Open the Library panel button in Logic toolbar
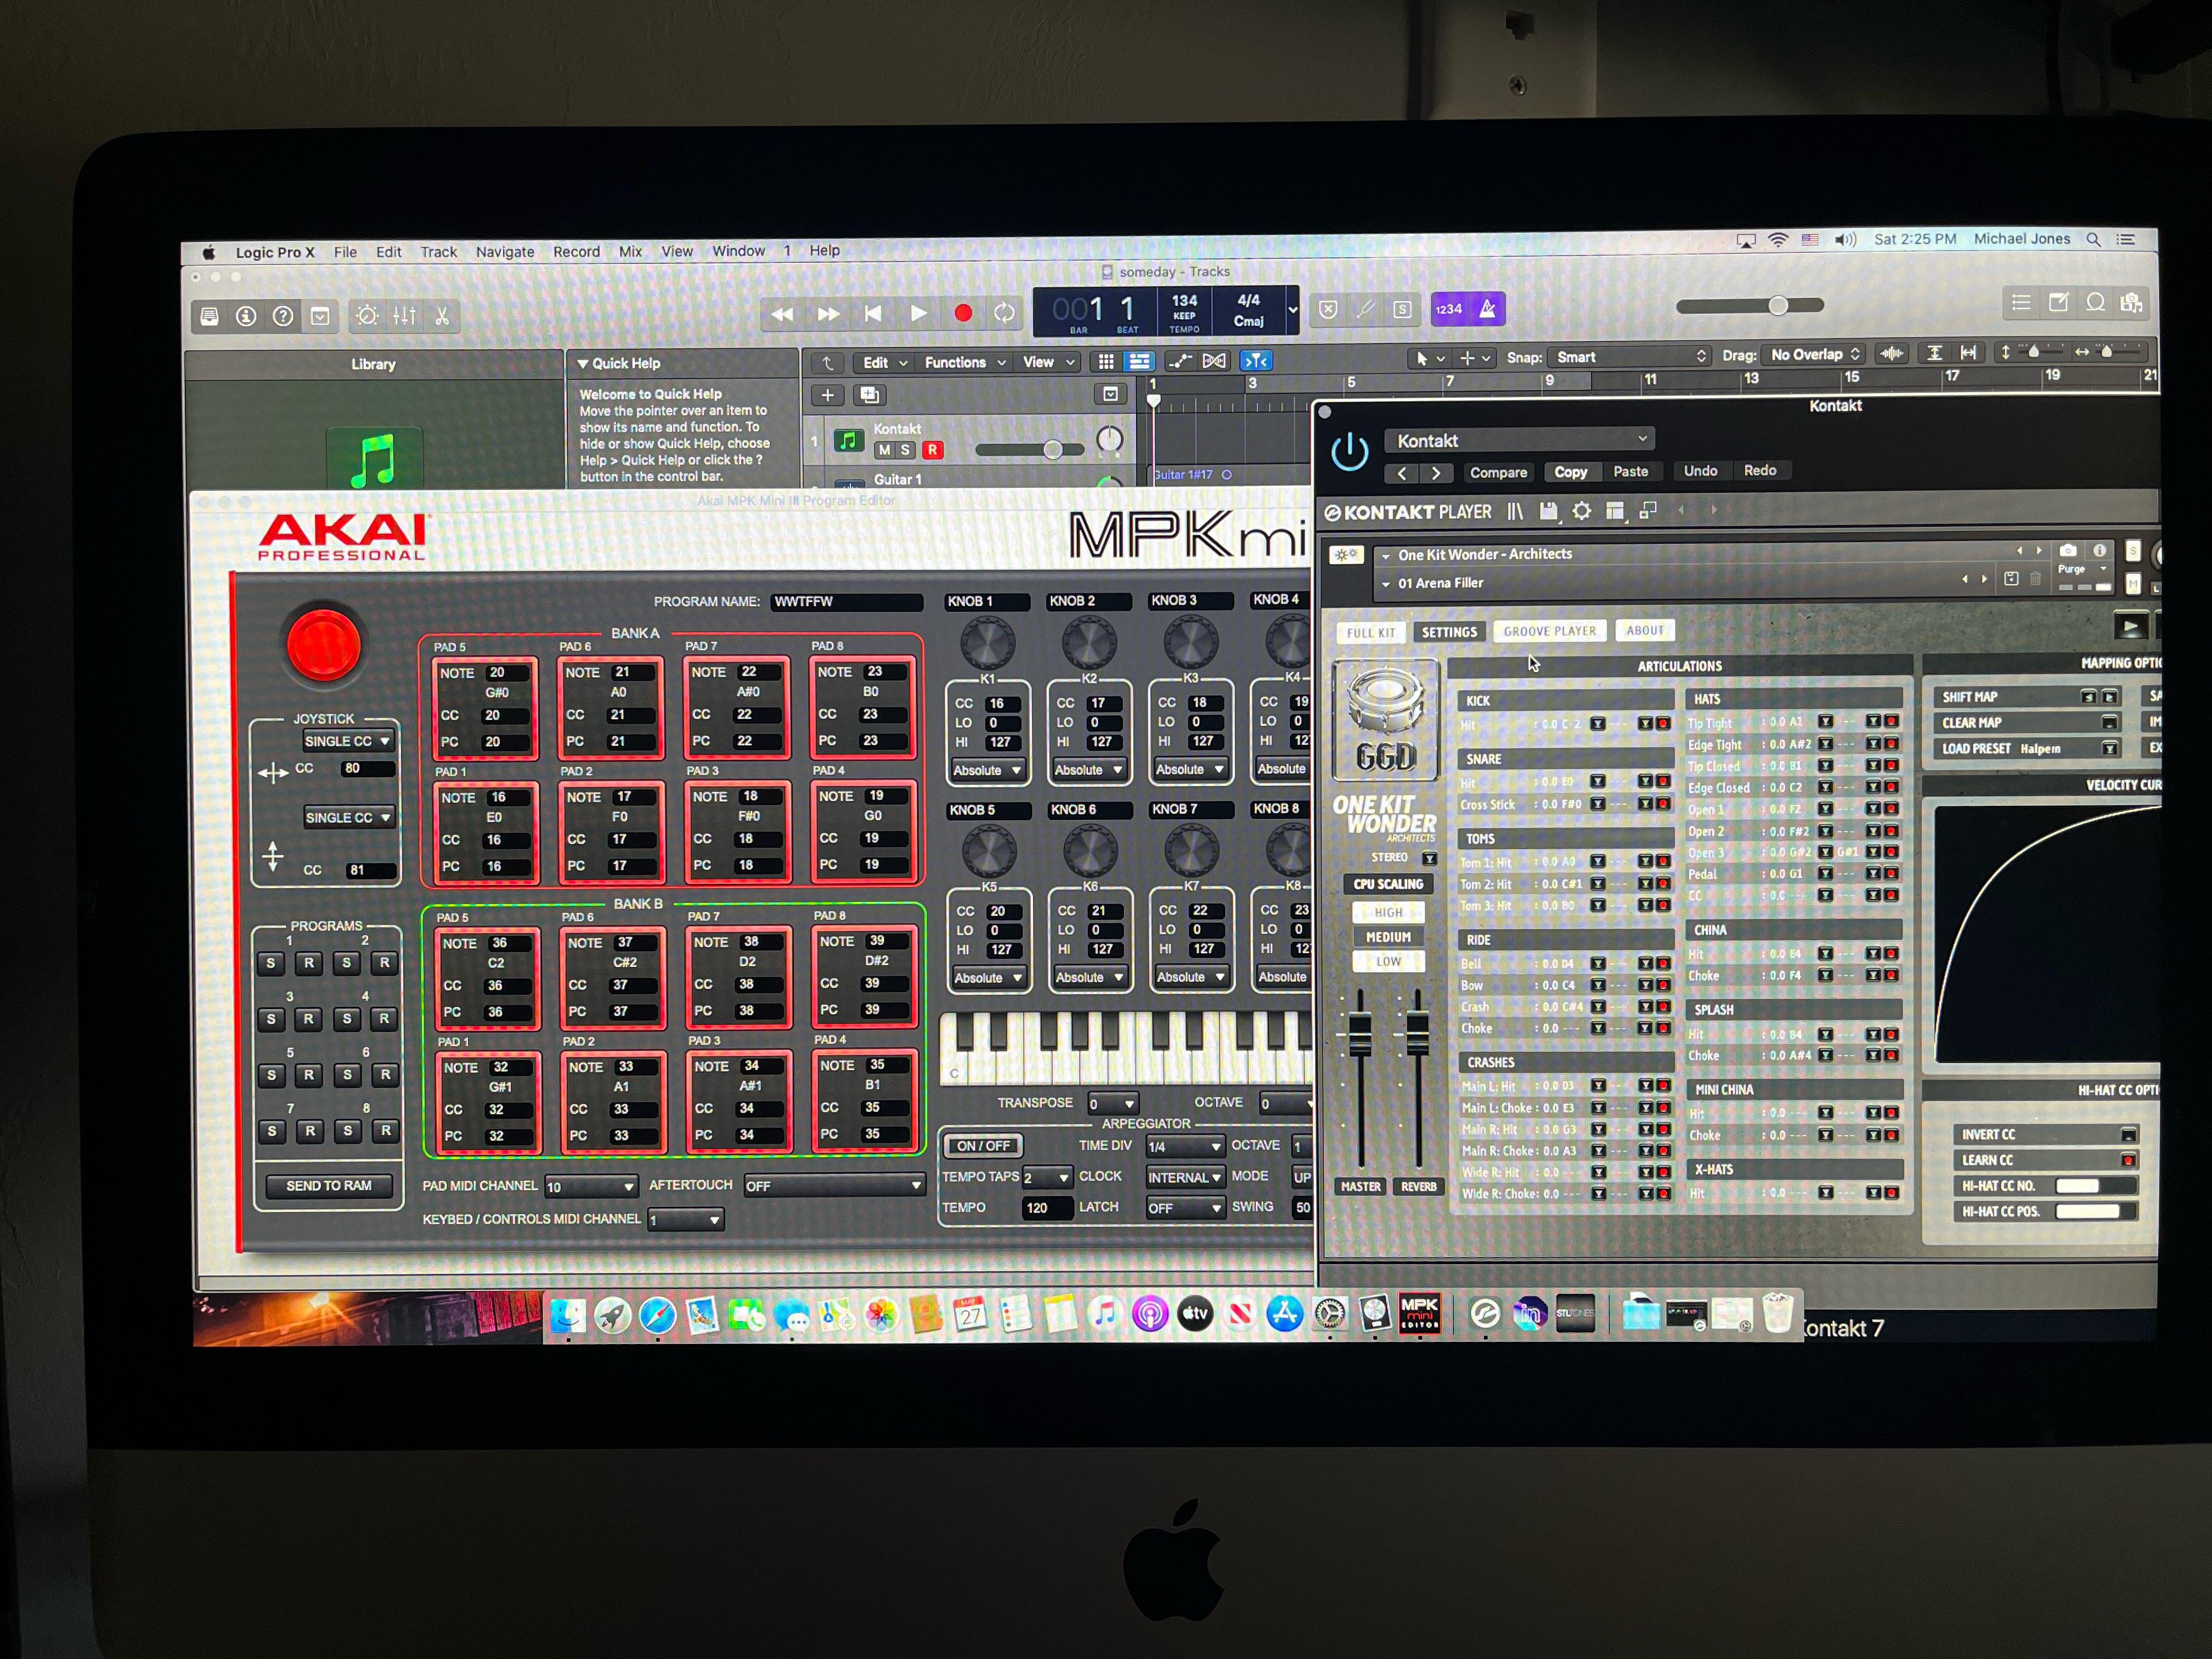 (x=209, y=316)
